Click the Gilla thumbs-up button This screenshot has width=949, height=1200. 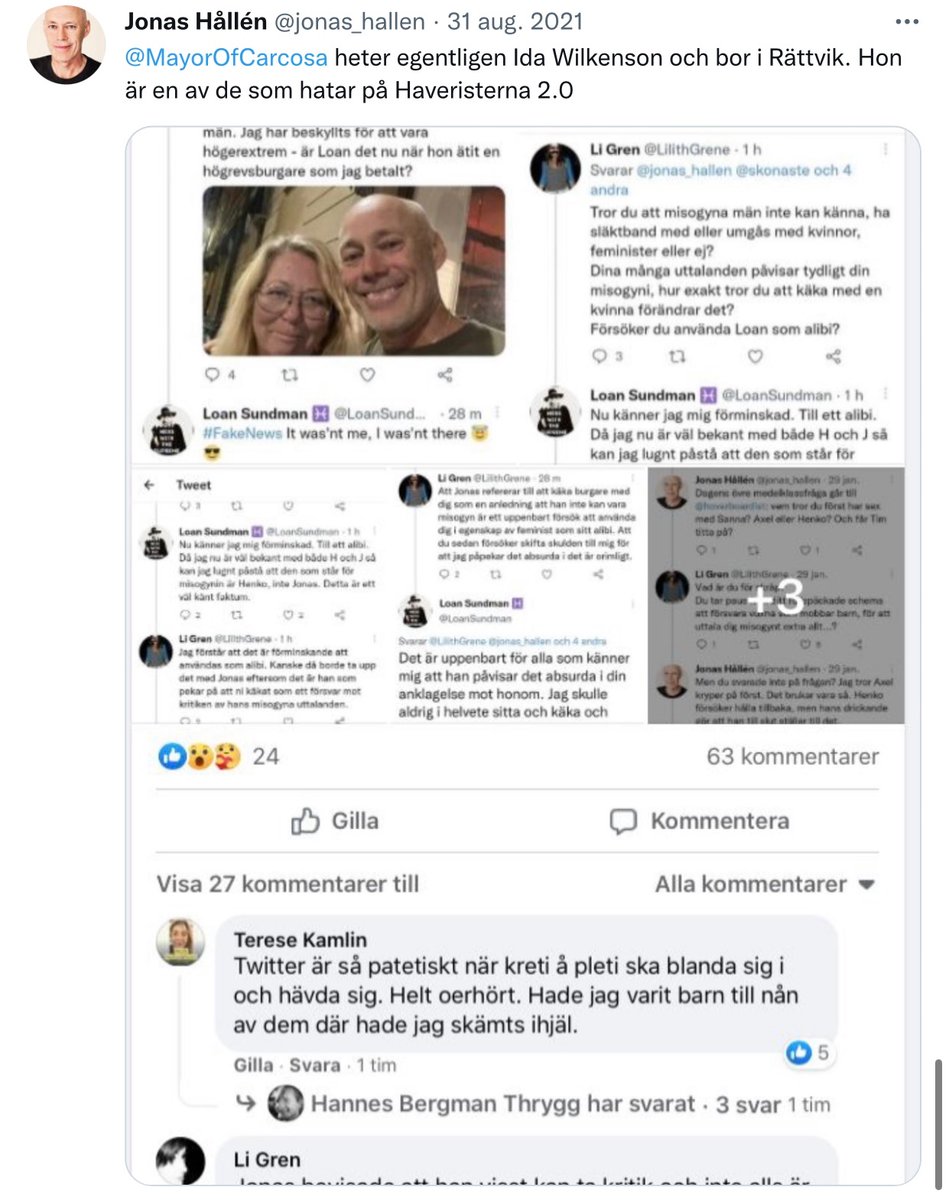(335, 821)
